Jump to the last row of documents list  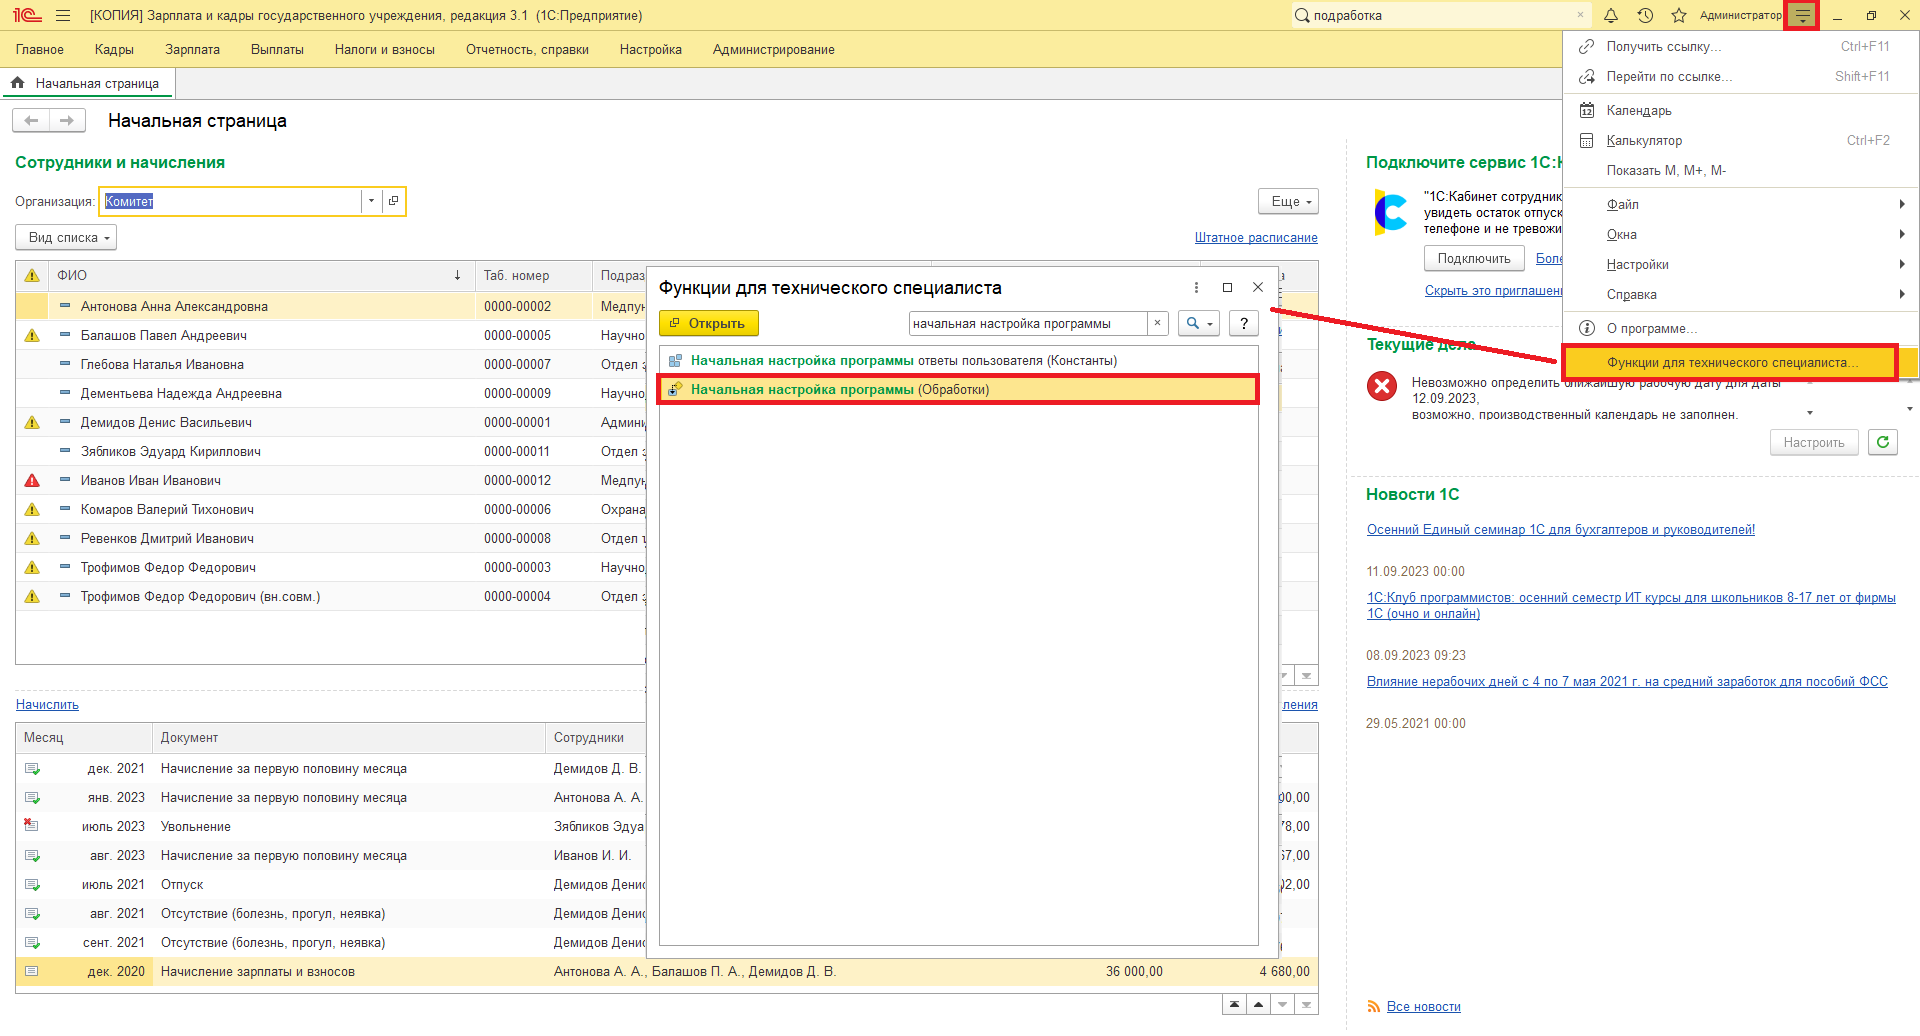pyautogui.click(x=1306, y=1004)
